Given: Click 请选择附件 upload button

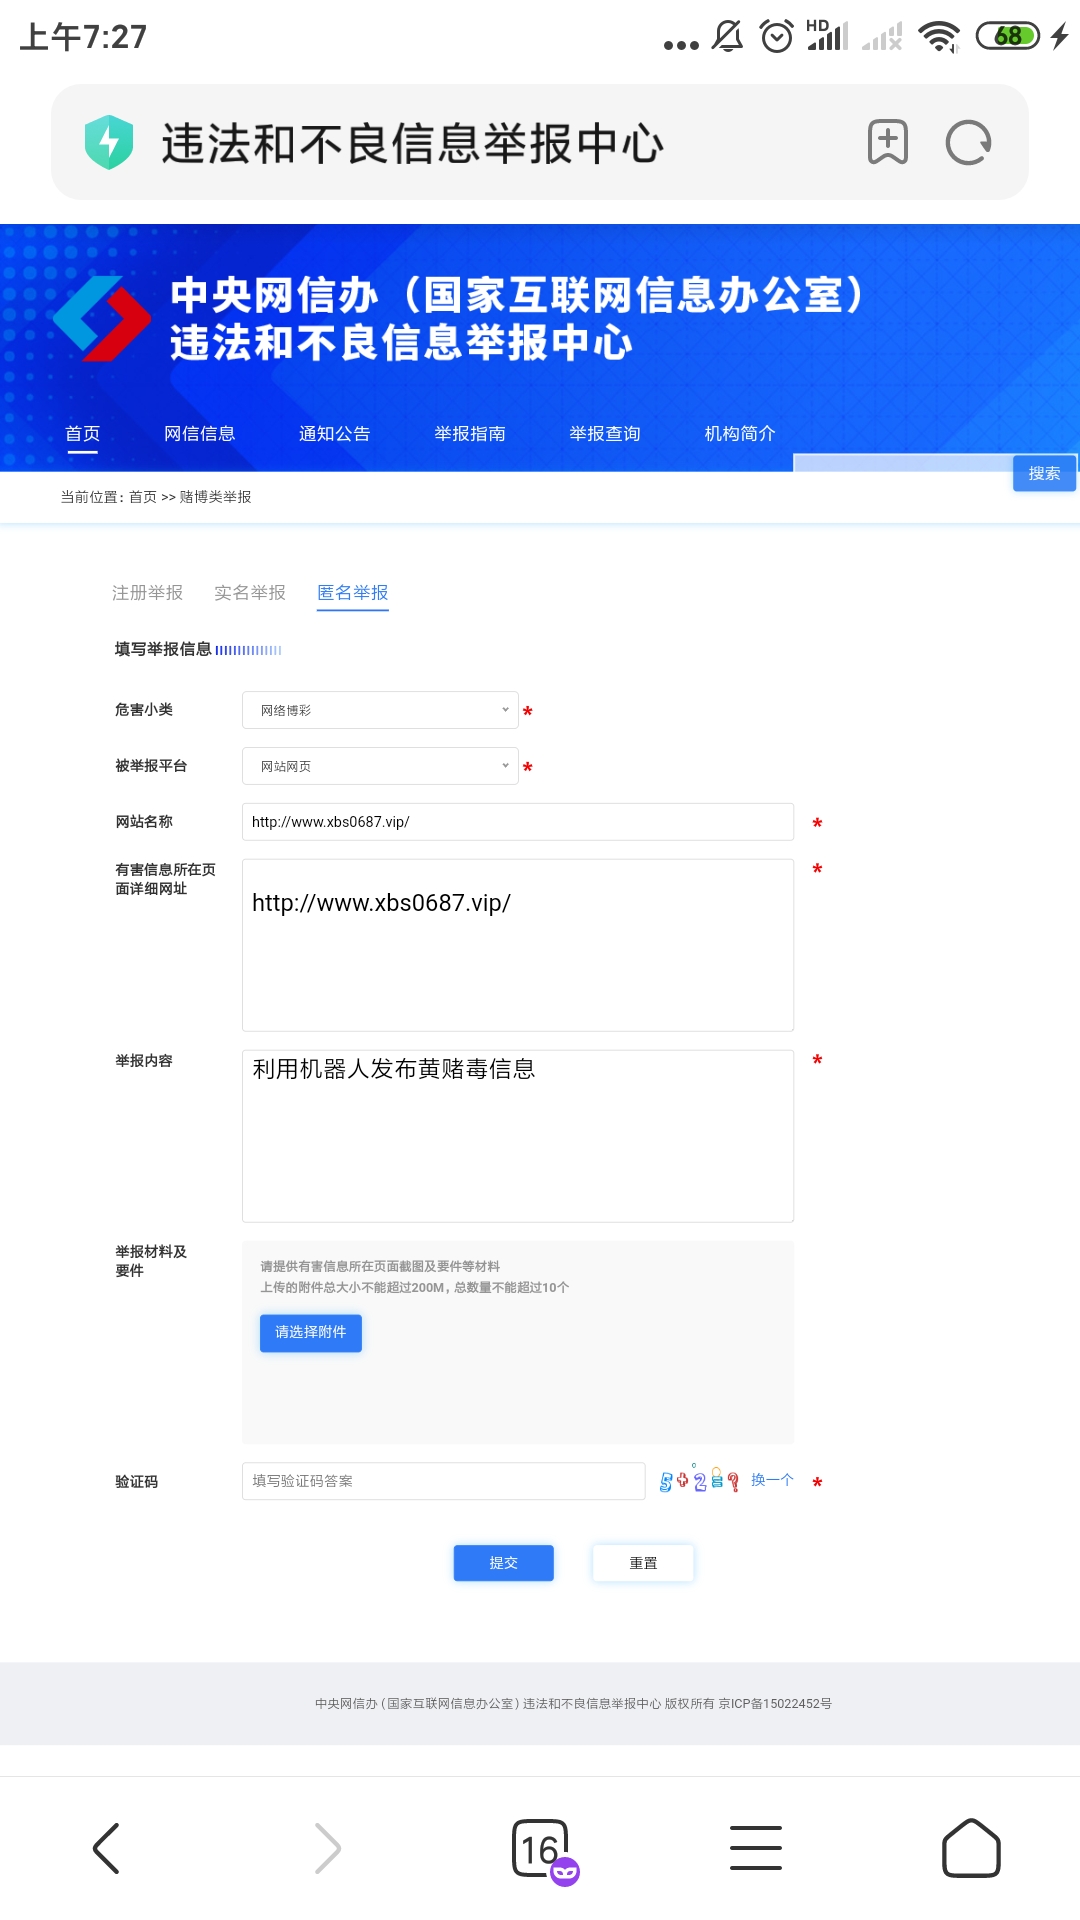Looking at the screenshot, I should tap(311, 1332).
